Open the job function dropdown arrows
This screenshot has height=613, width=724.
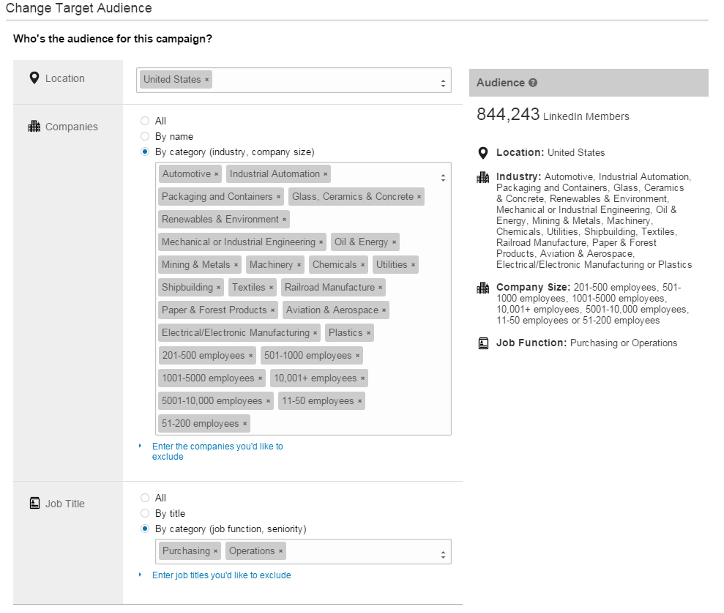pyautogui.click(x=443, y=553)
